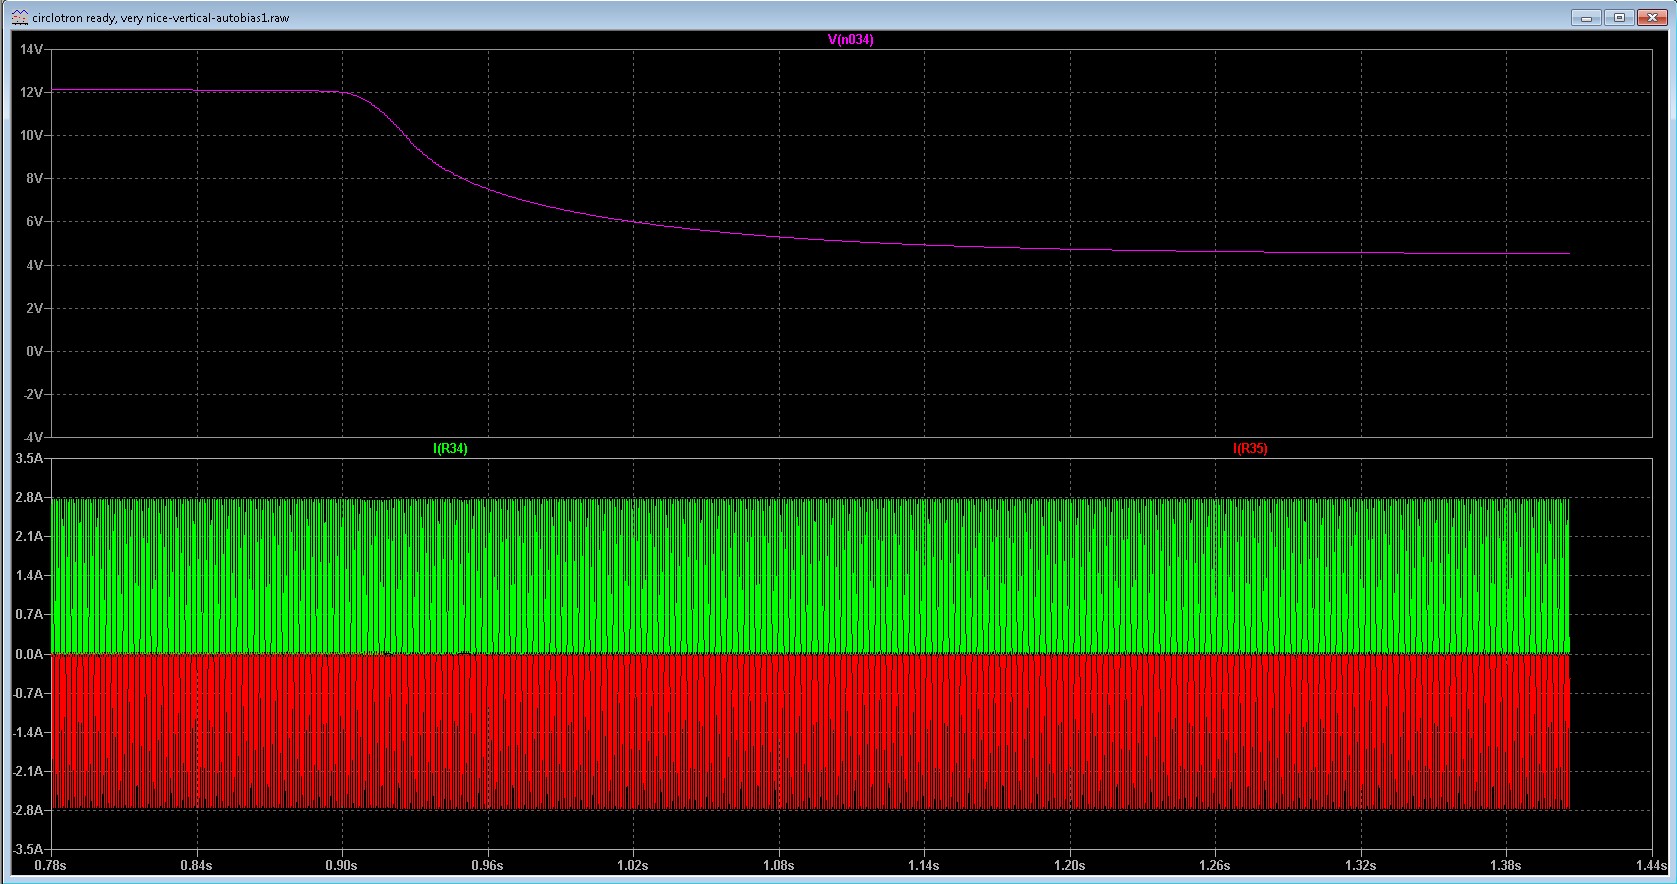Click the 6V vertical axis label
This screenshot has height=884, width=1677.
pyautogui.click(x=35, y=221)
